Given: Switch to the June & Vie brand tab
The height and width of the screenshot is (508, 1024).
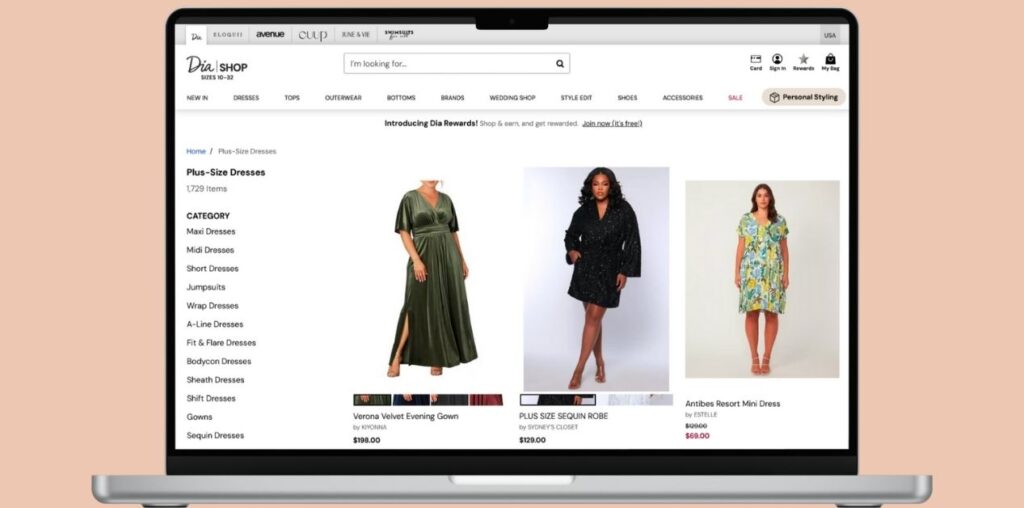Looking at the screenshot, I should 356,35.
